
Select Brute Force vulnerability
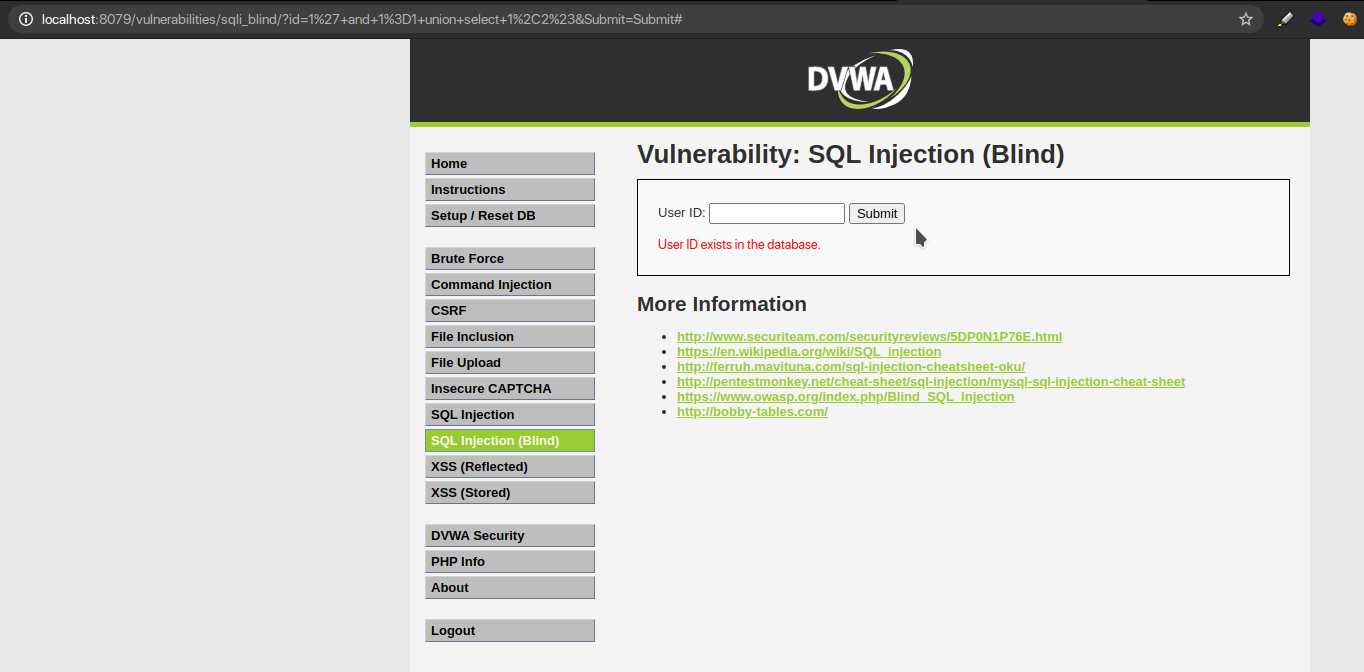[510, 258]
